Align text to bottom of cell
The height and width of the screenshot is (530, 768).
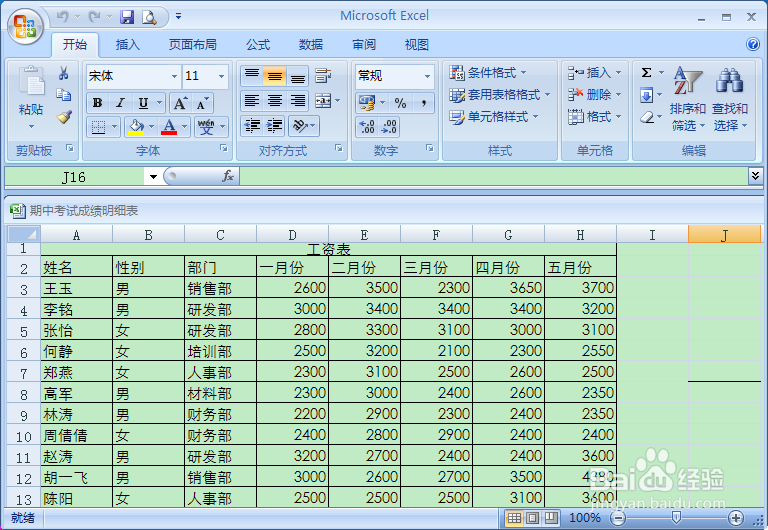(x=297, y=75)
